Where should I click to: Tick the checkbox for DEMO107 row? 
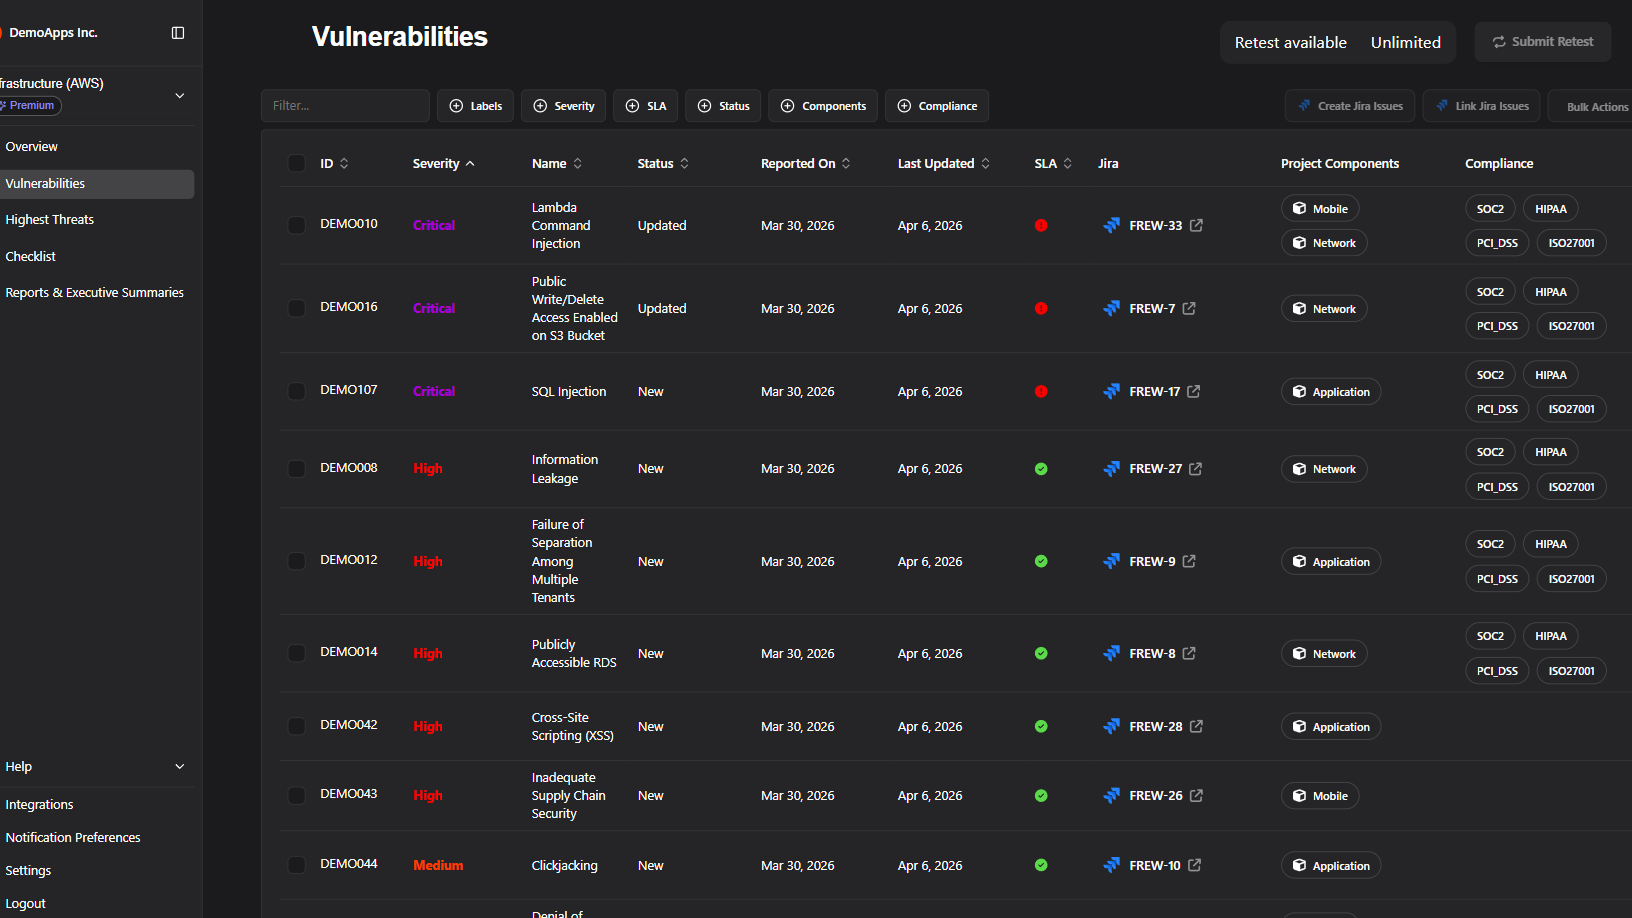pyautogui.click(x=297, y=391)
